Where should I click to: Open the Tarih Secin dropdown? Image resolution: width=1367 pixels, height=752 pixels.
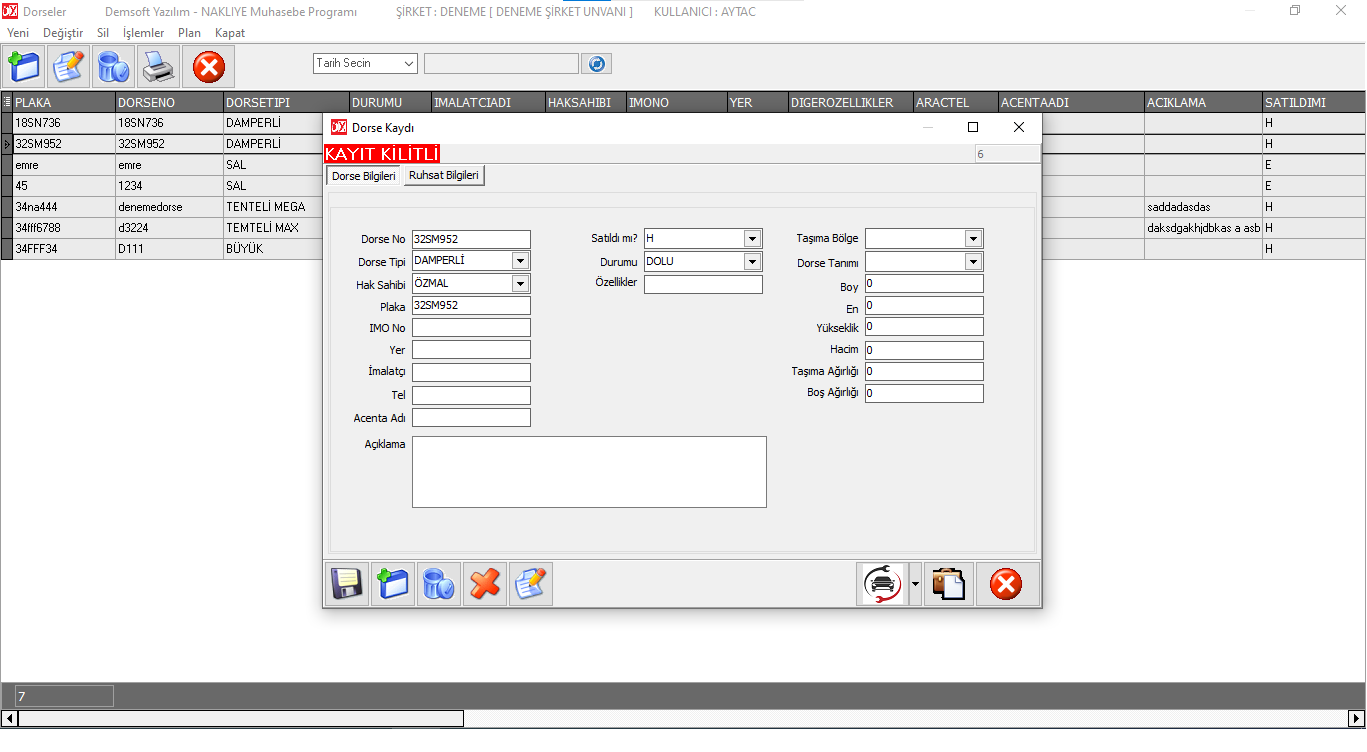(x=408, y=64)
